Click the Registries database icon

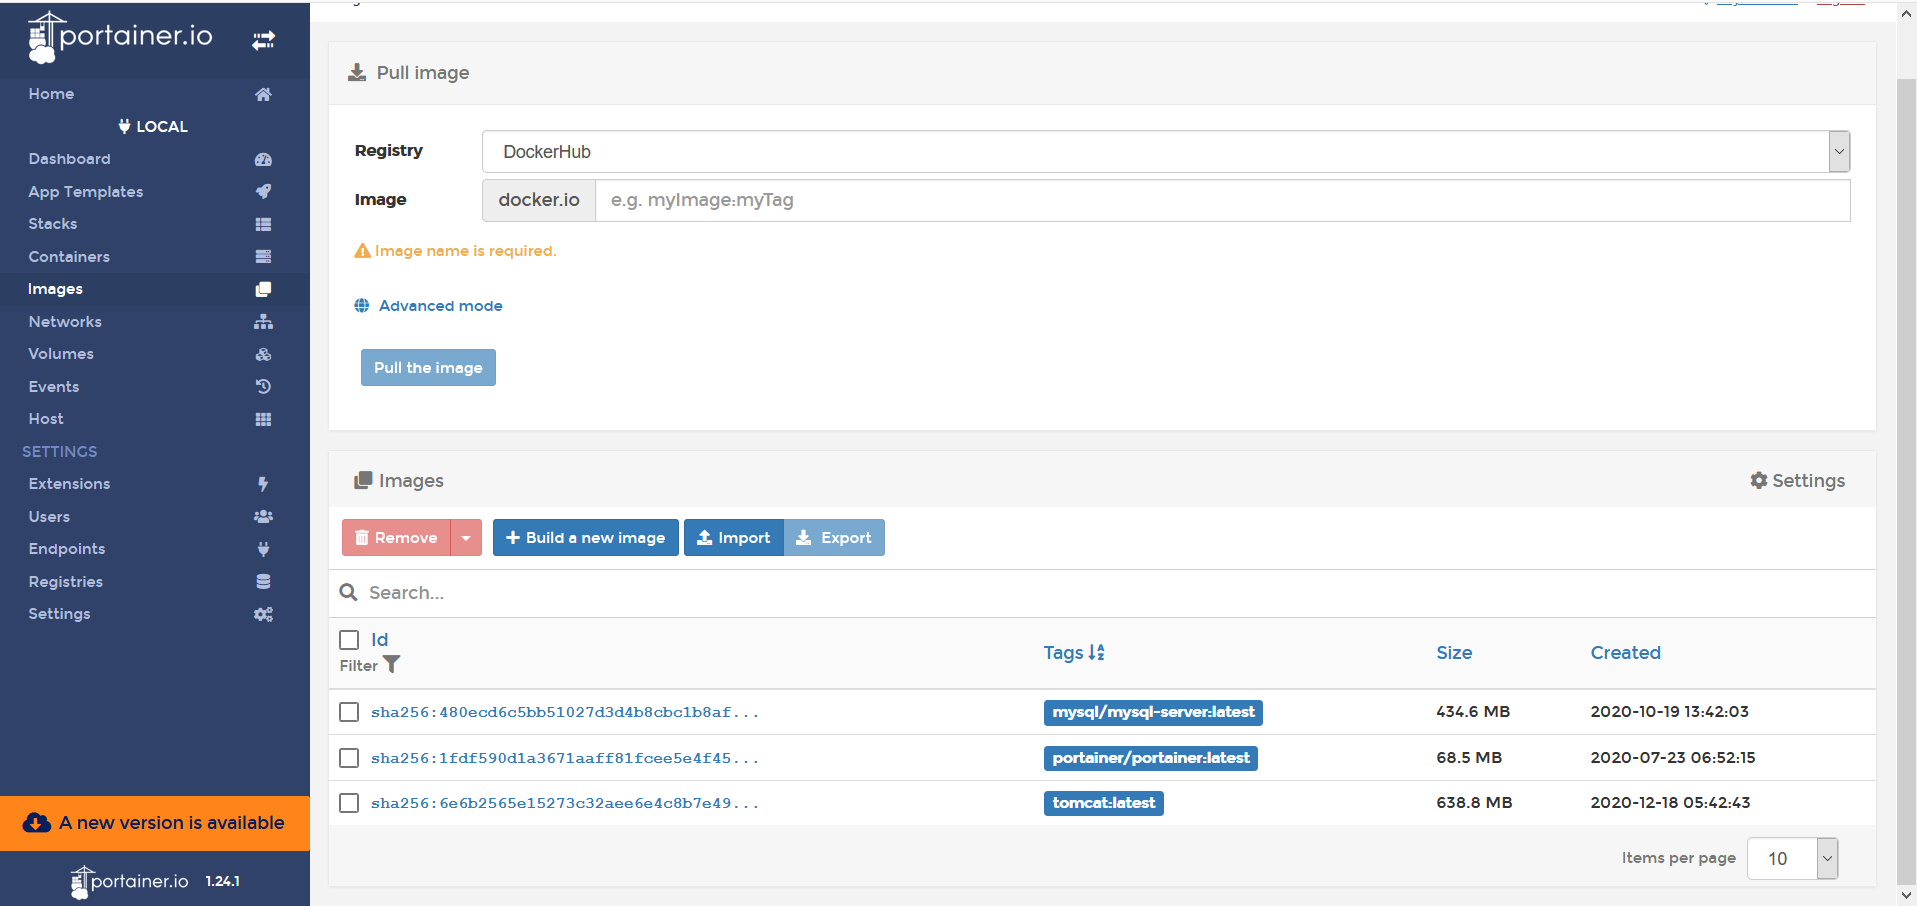(263, 581)
